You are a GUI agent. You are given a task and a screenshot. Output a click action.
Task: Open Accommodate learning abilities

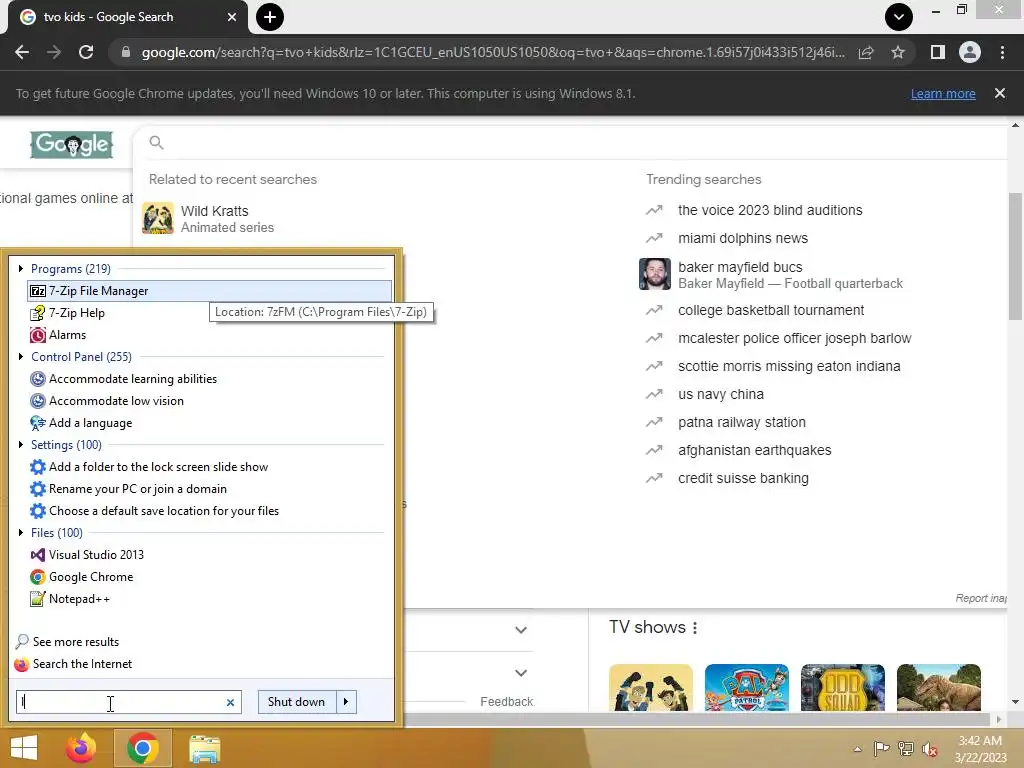133,379
